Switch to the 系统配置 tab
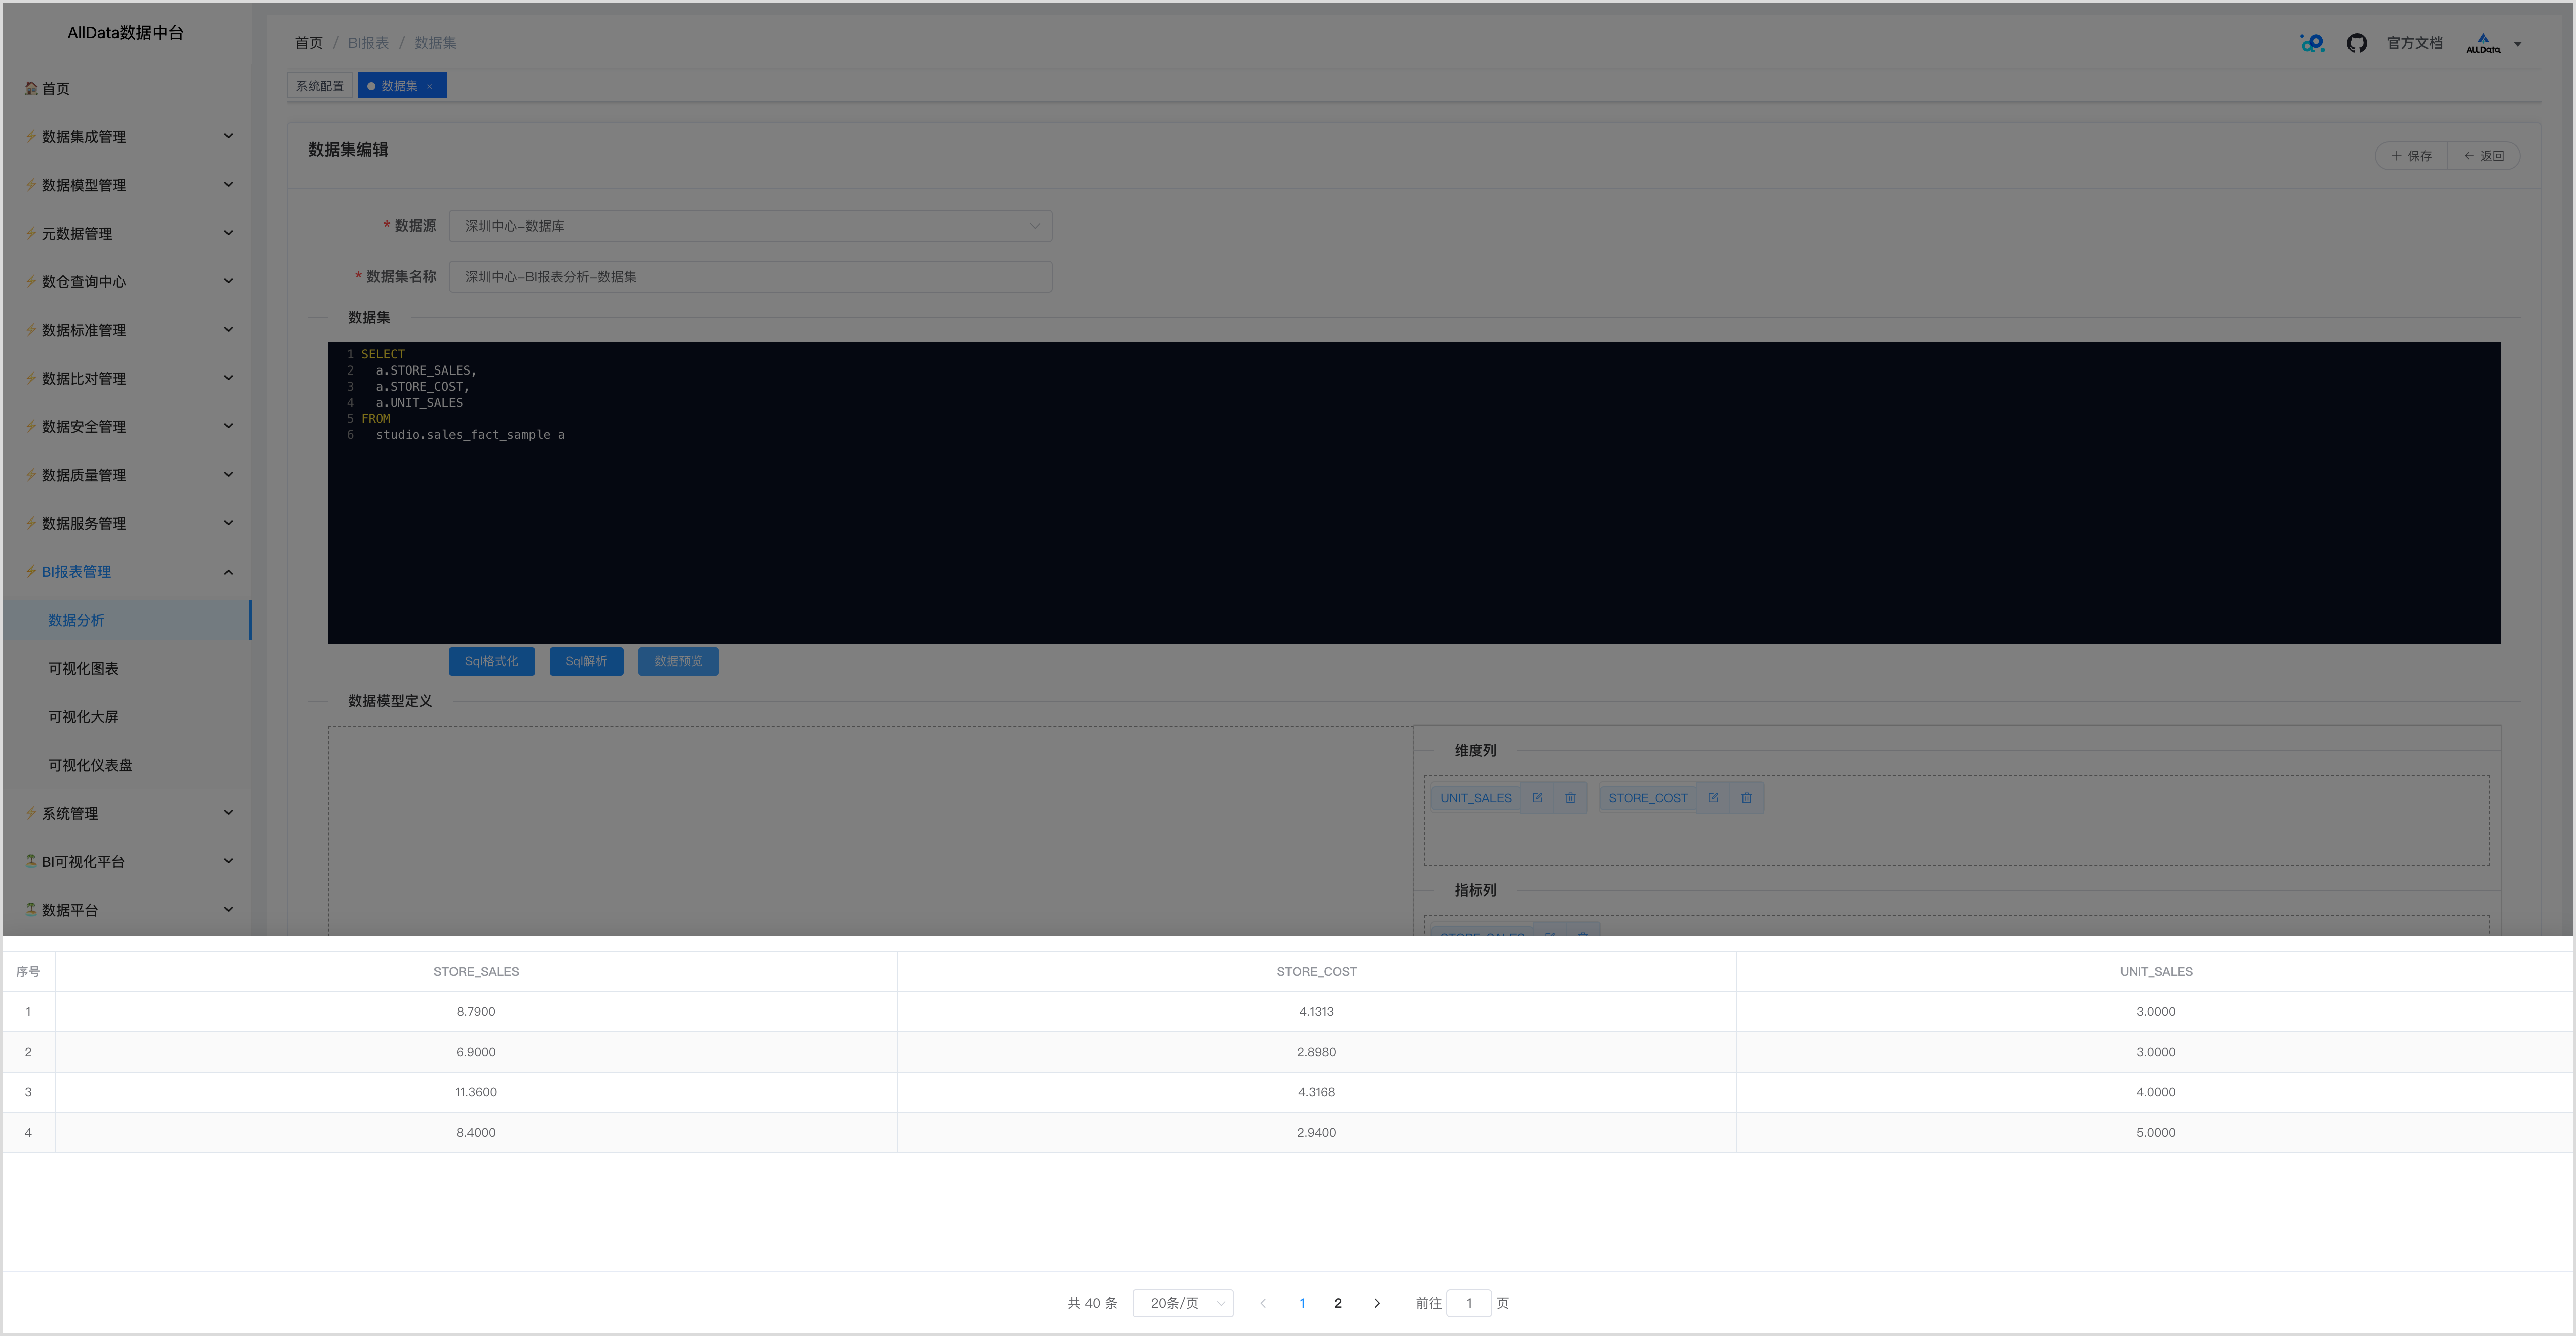Viewport: 2576px width, 1336px height. [x=320, y=86]
